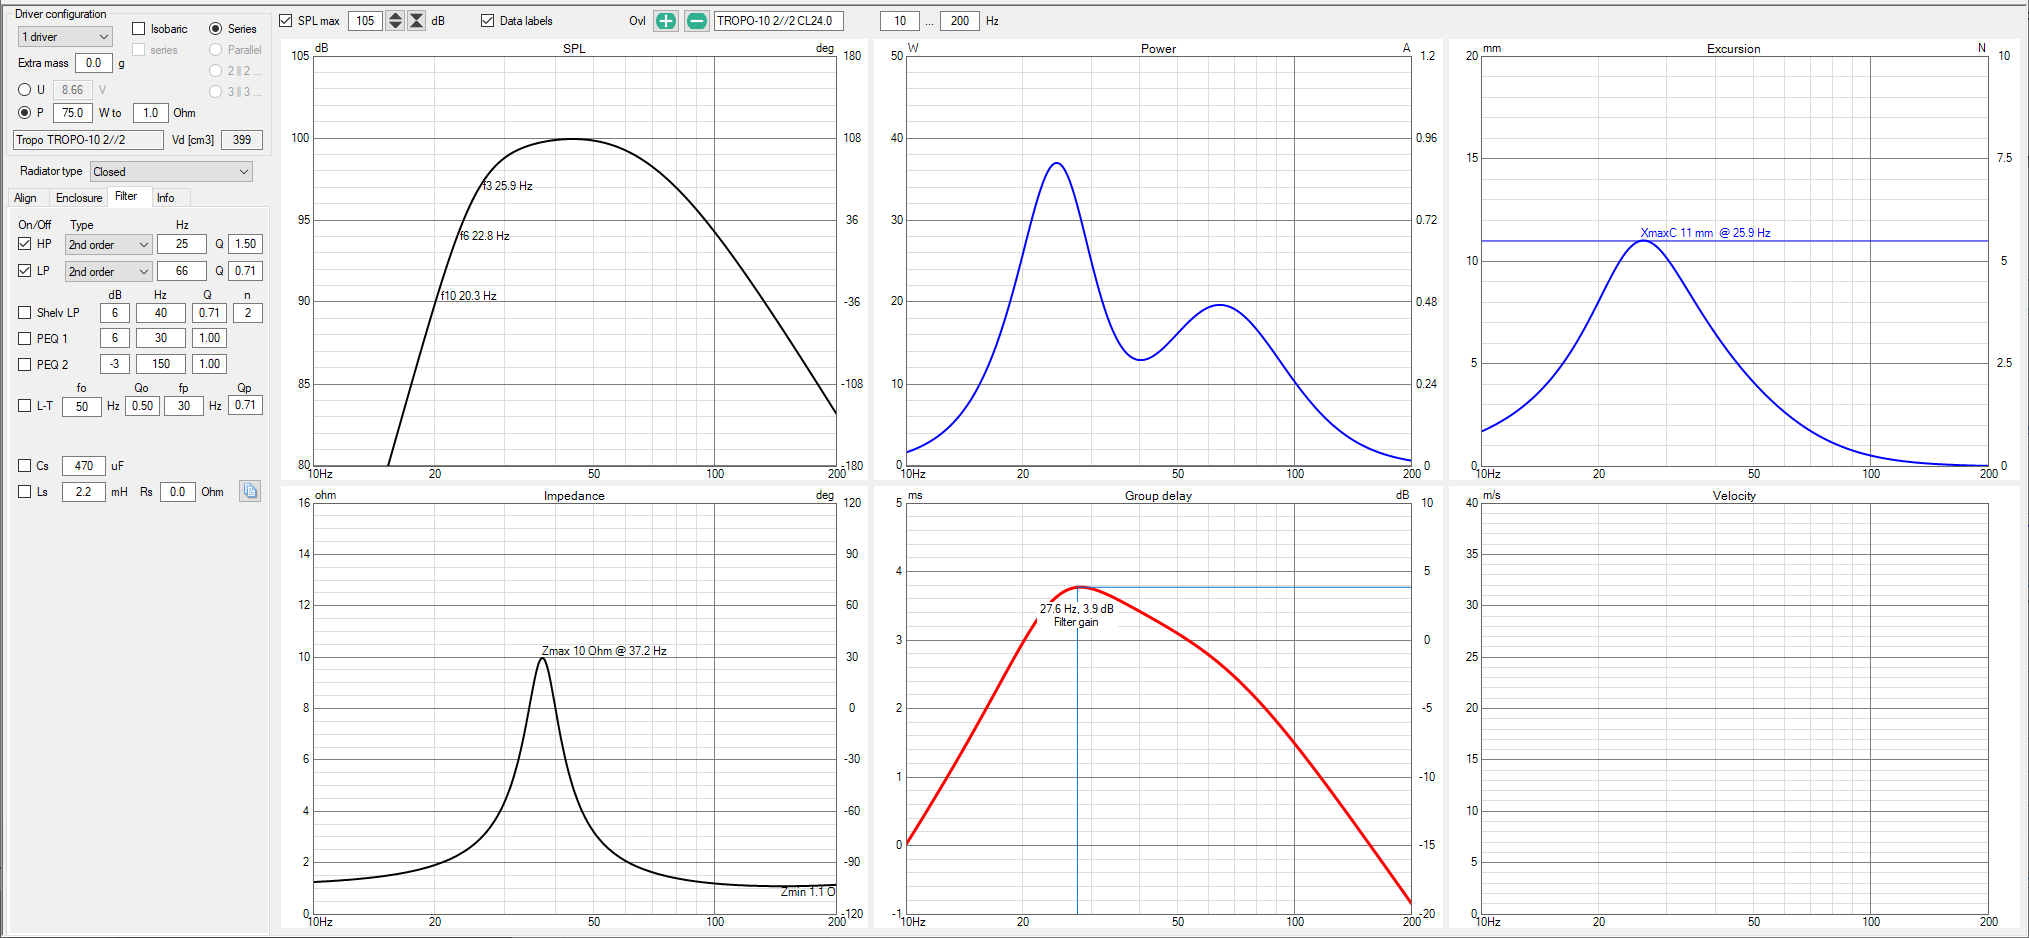2029x938 pixels.
Task: Click the SPL max autoscale icon
Action: (417, 21)
